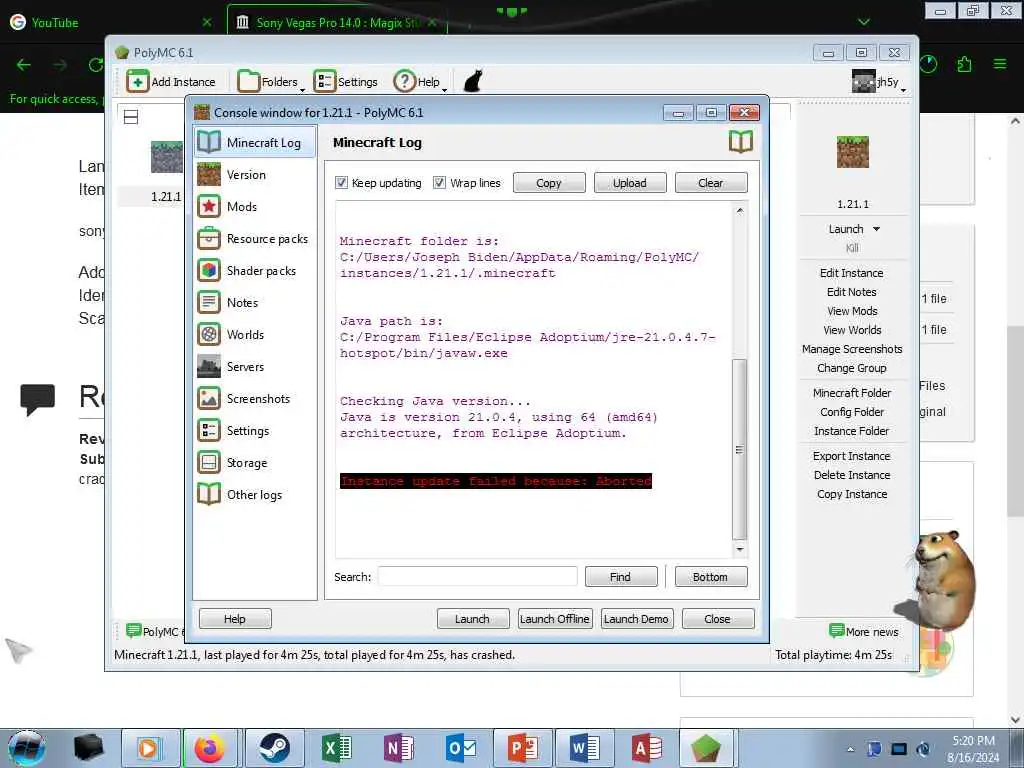Click the Launch Demo button

click(x=636, y=618)
